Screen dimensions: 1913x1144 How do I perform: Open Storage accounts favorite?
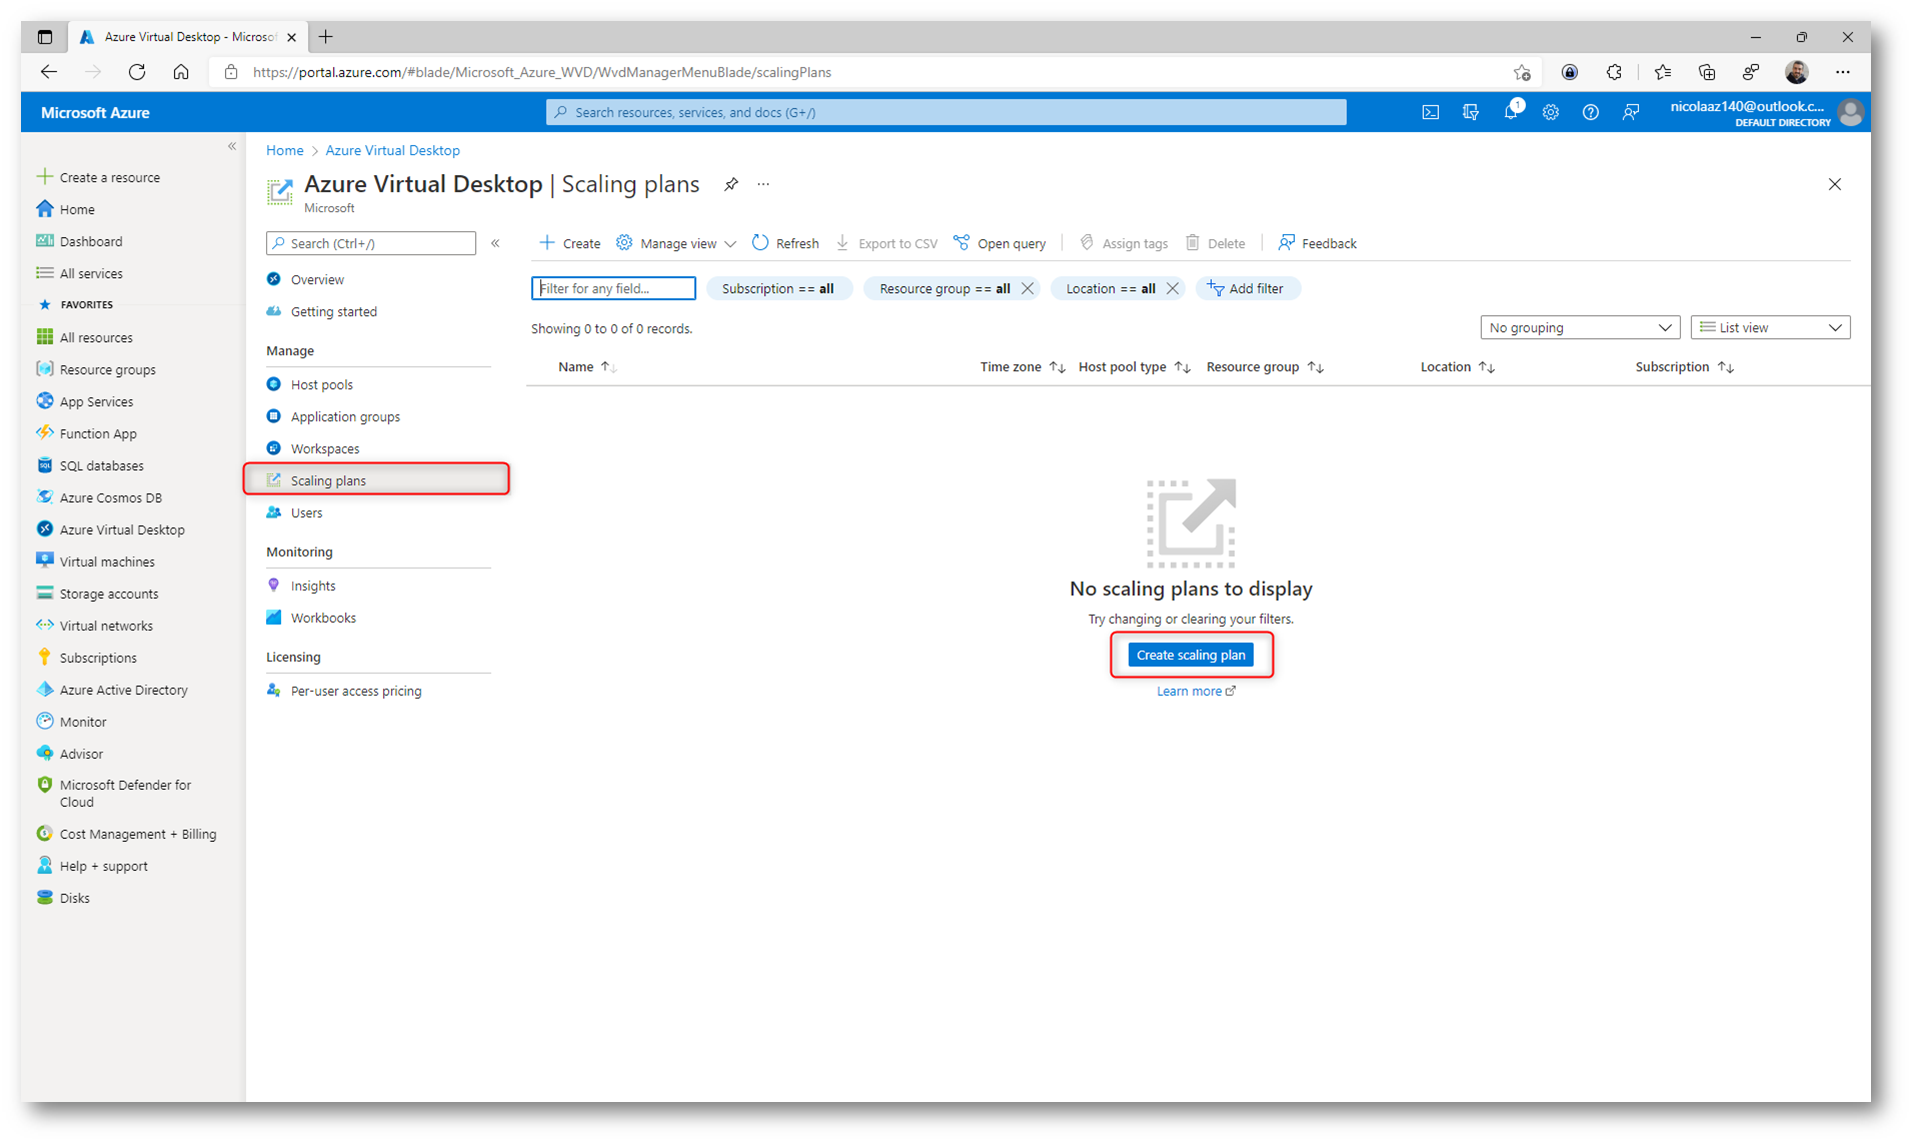pos(109,593)
